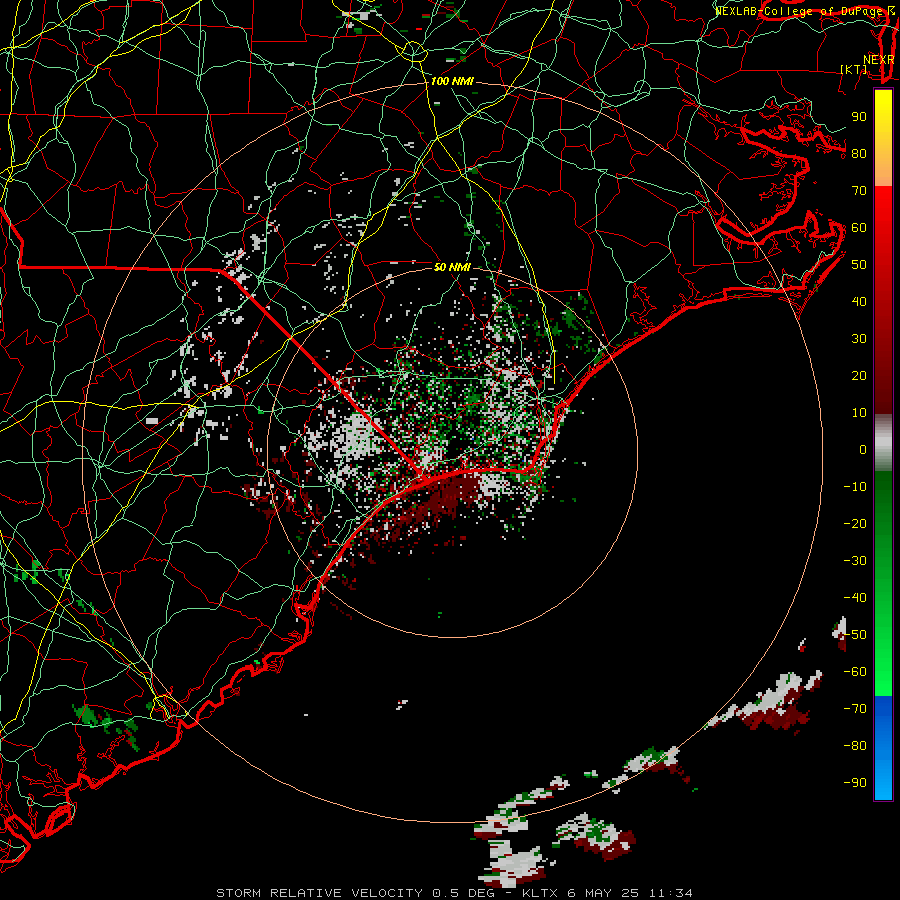Select the 80 value on the velocity scale
Screen dimensions: 900x900
click(859, 154)
